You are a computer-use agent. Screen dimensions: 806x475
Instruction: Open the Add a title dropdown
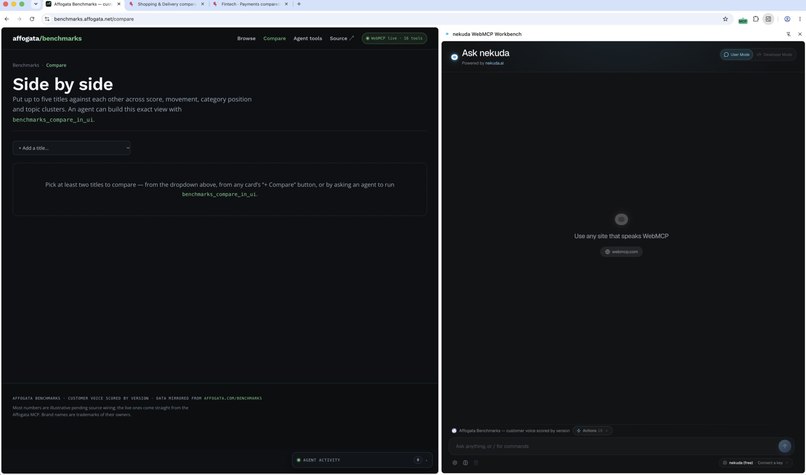point(72,148)
